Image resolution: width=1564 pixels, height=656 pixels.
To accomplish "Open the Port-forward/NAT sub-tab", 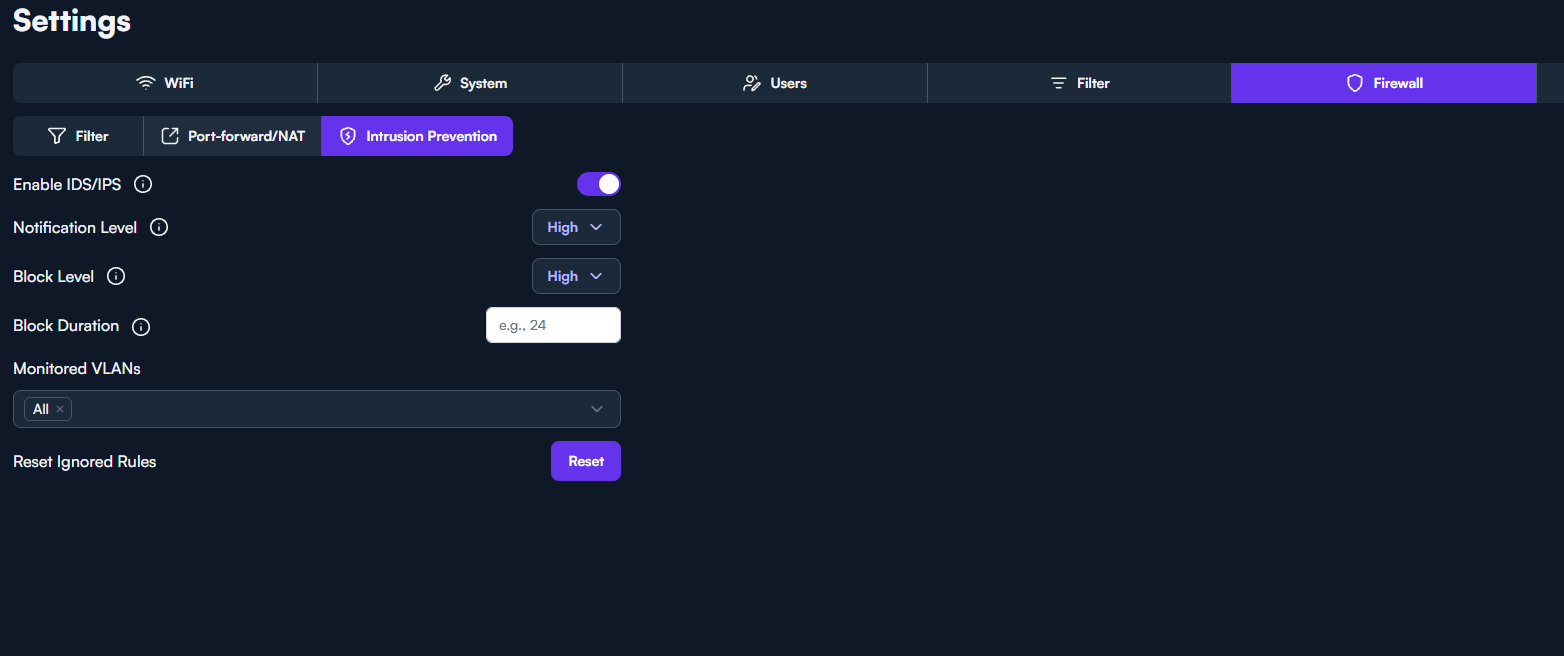I will tap(233, 136).
